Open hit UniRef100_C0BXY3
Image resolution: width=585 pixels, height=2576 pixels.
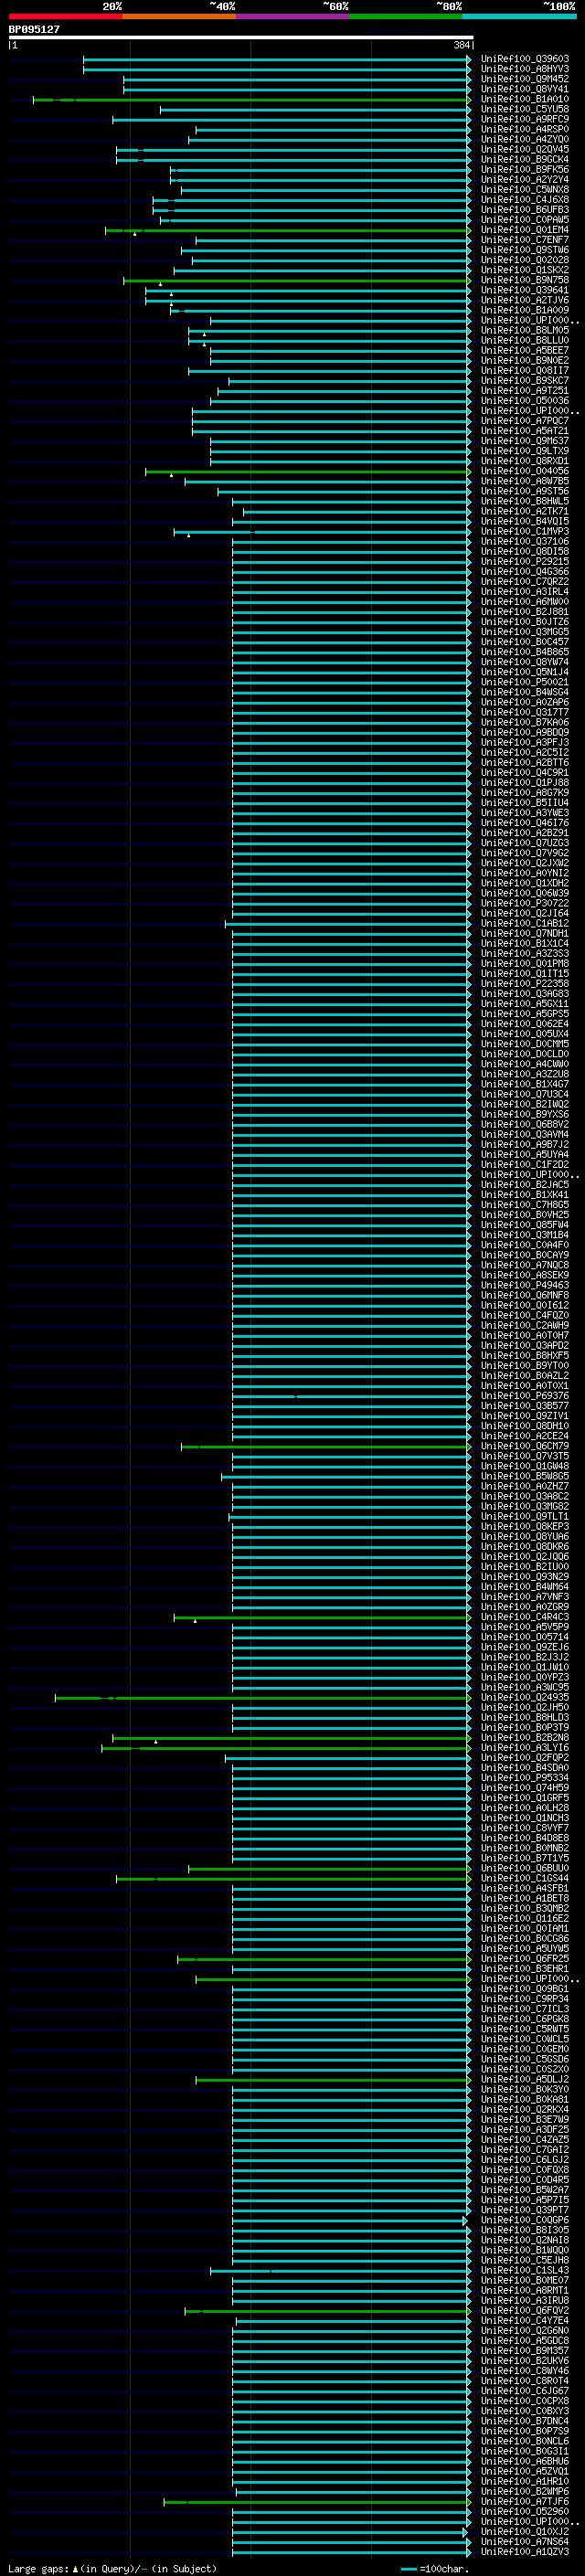(524, 2410)
